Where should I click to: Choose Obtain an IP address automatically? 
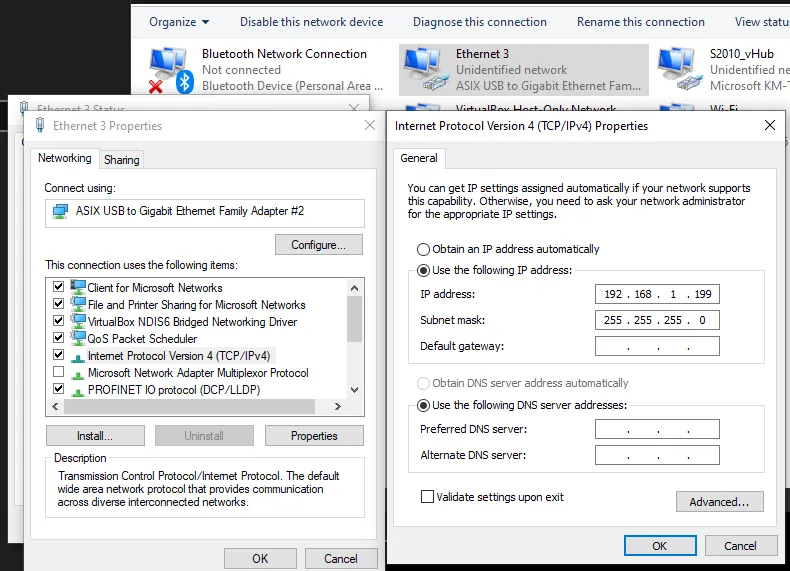click(424, 249)
